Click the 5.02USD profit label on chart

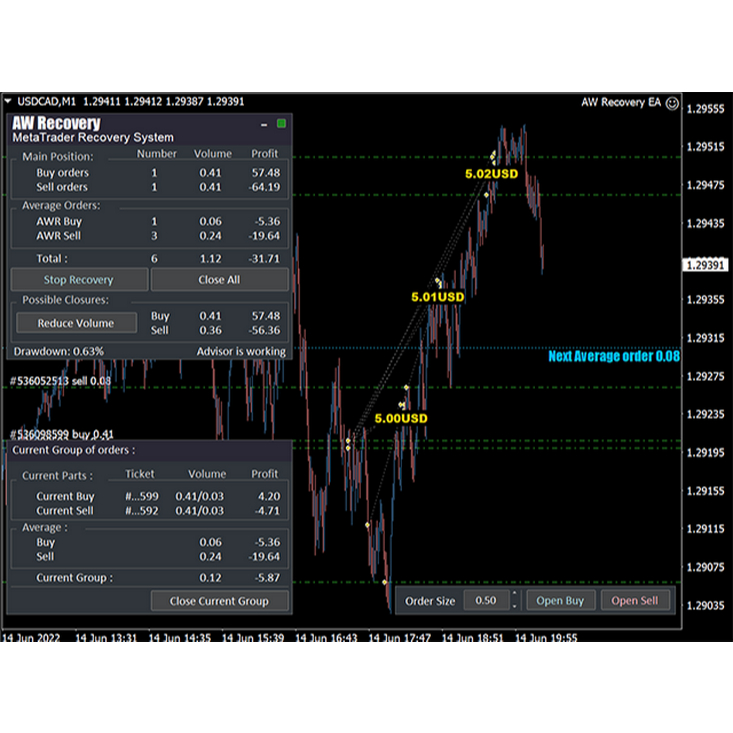[x=492, y=174]
